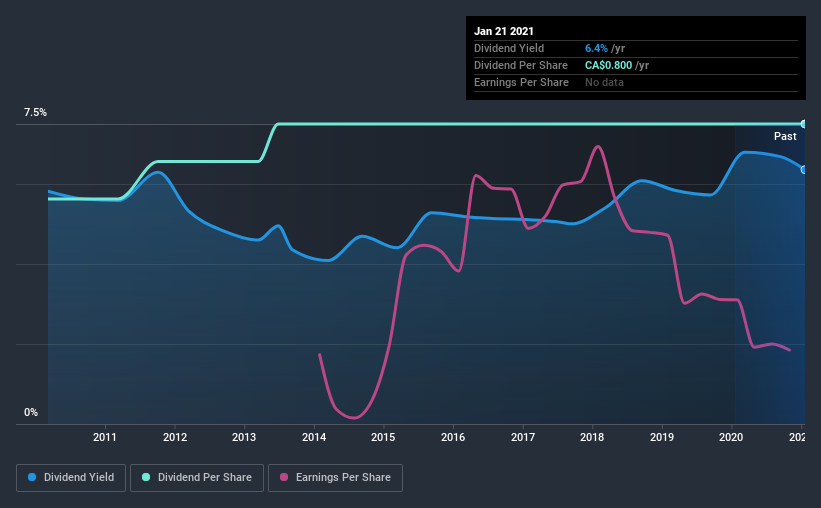Click the 7.5% y-axis label

pyautogui.click(x=35, y=113)
